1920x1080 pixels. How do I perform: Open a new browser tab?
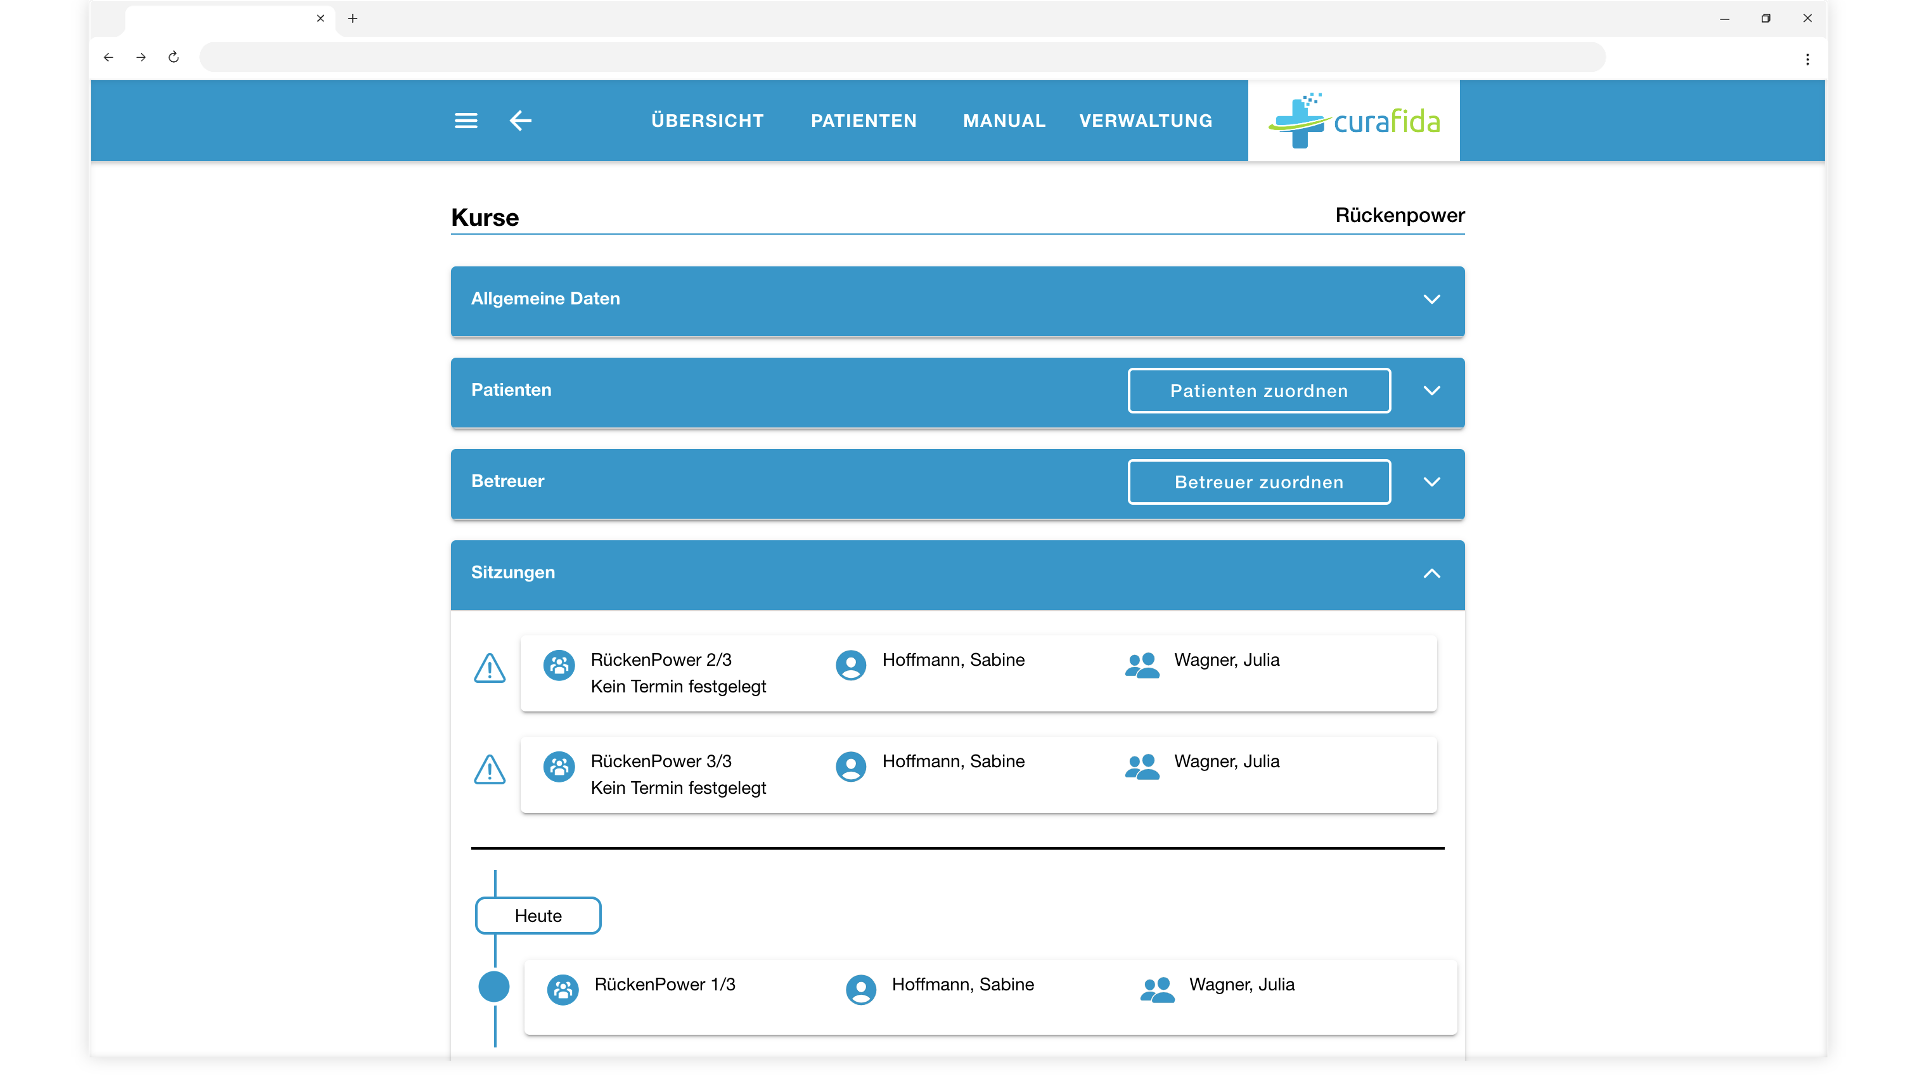[x=353, y=18]
